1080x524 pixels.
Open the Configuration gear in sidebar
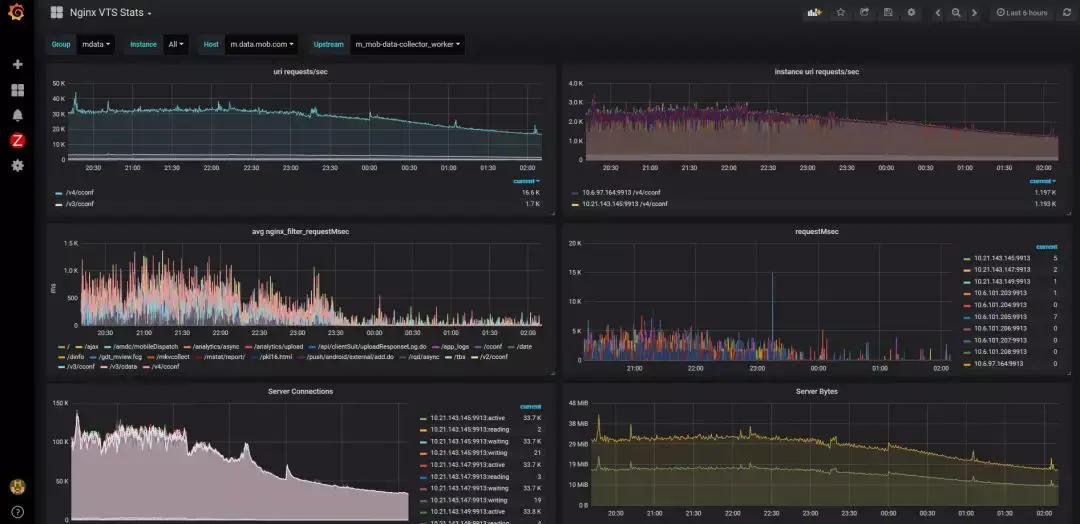[x=18, y=165]
